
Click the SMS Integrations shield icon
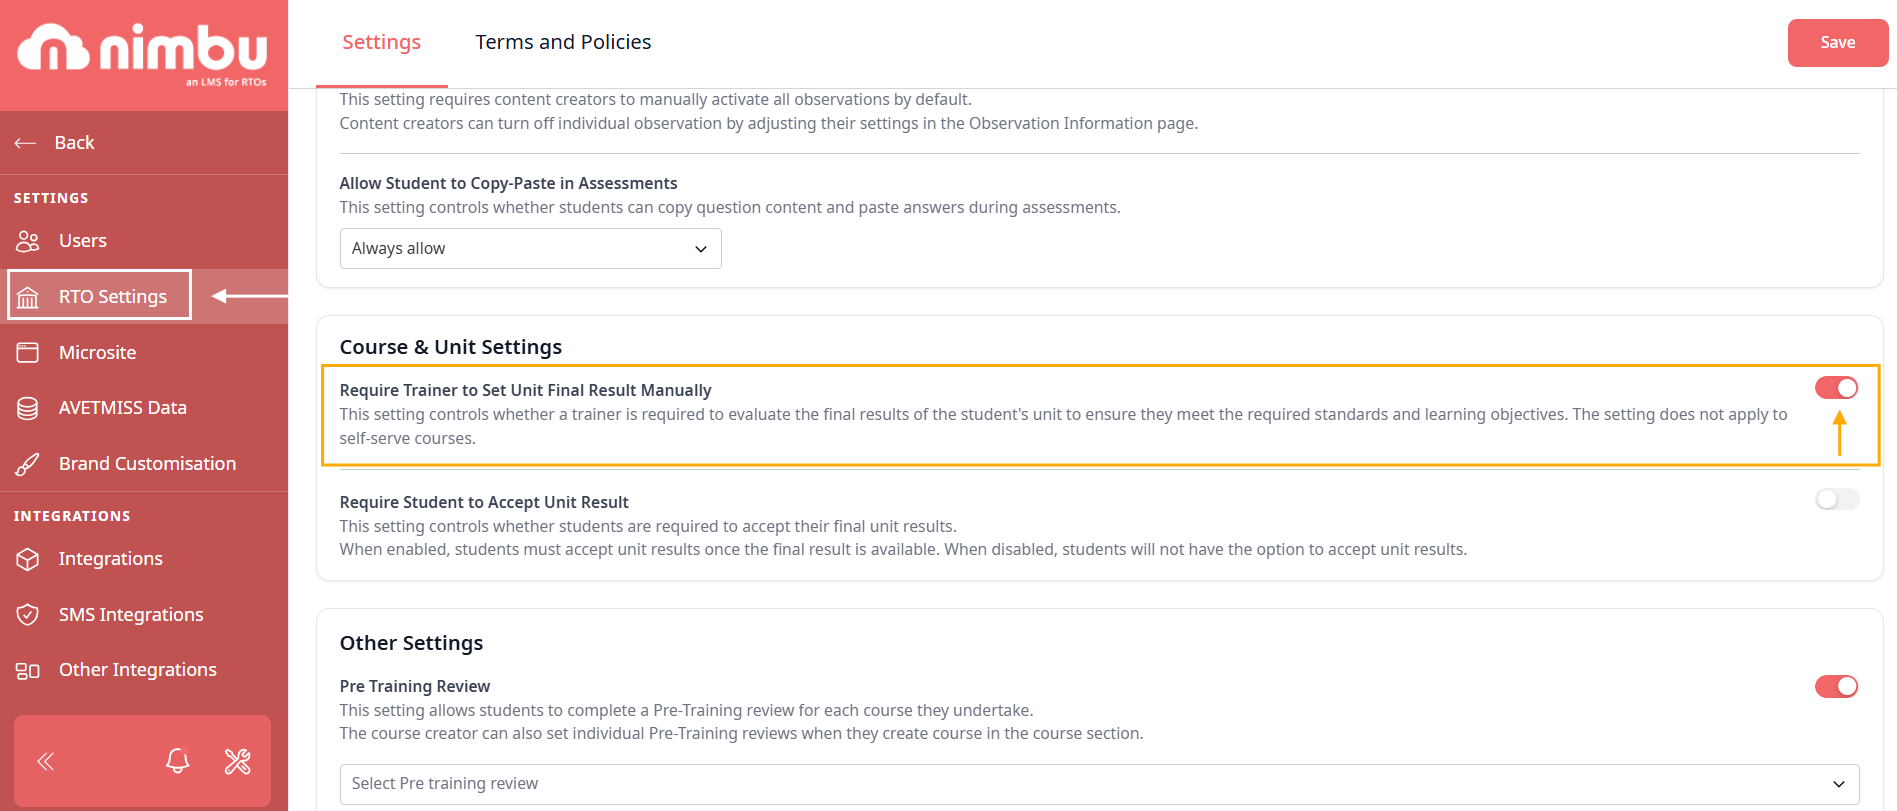pyautogui.click(x=28, y=615)
